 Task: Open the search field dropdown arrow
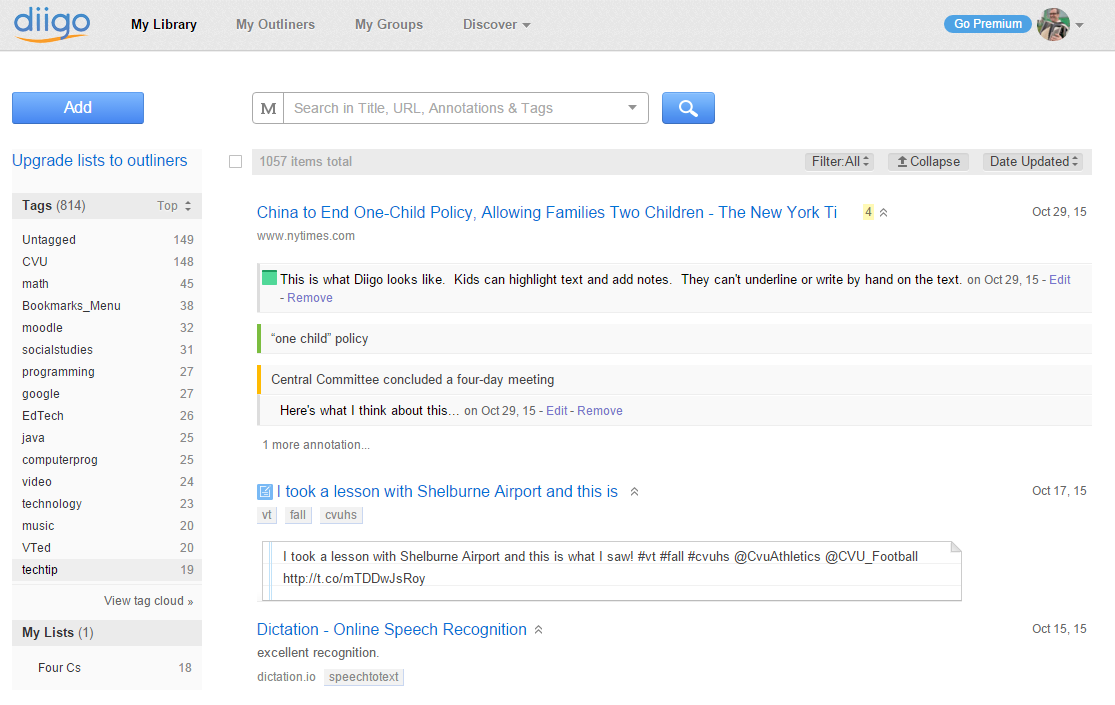coord(632,107)
